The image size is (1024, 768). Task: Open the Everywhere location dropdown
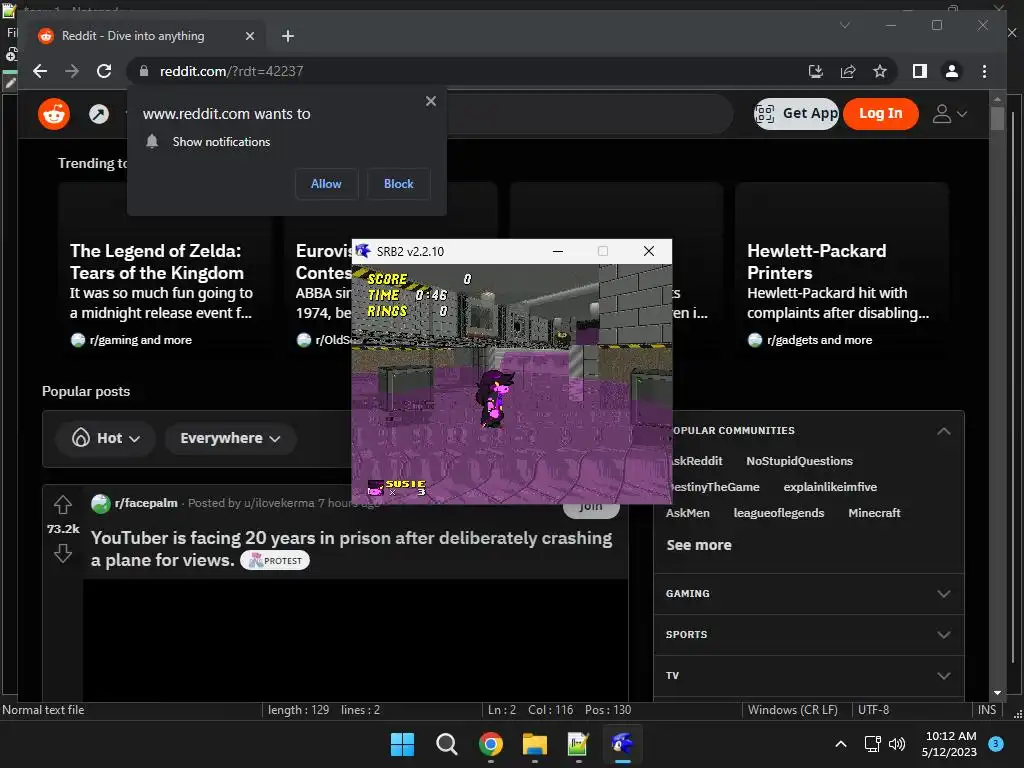[230, 438]
